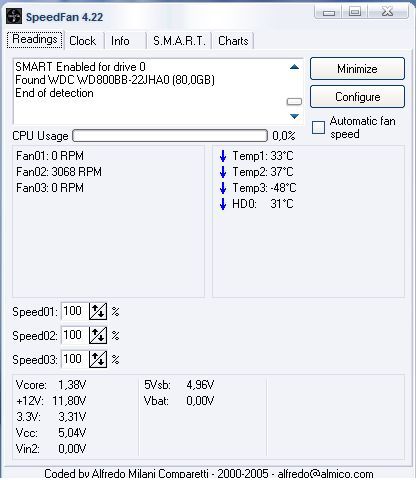Screen dimensions: 417x480
Task: Switch to the Clock tab
Action: (83, 41)
